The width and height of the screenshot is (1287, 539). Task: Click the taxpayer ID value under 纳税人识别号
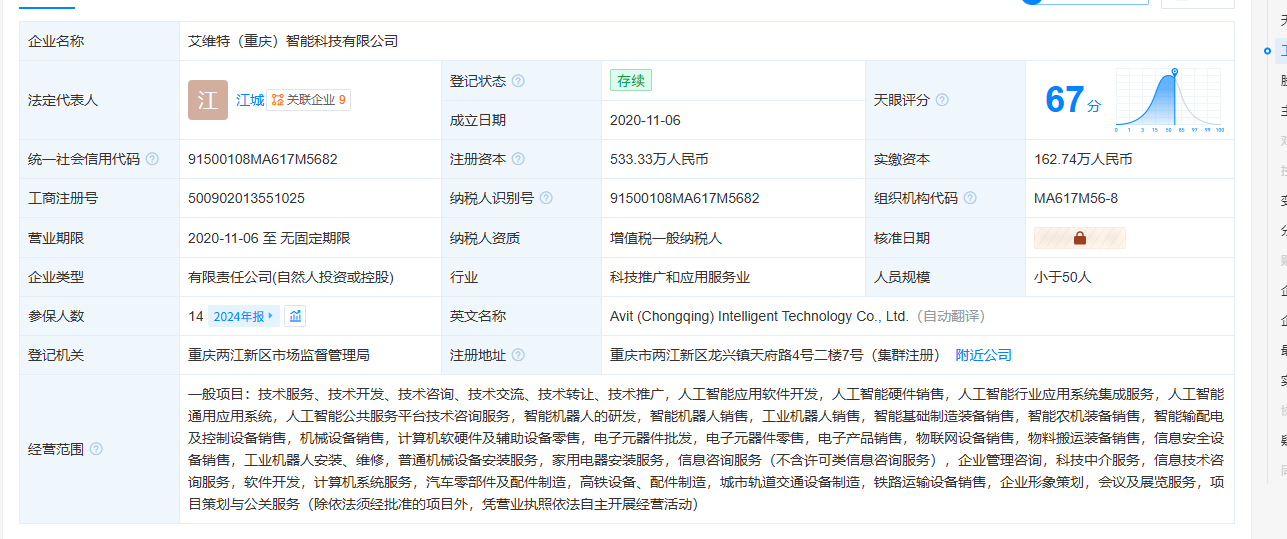(685, 198)
